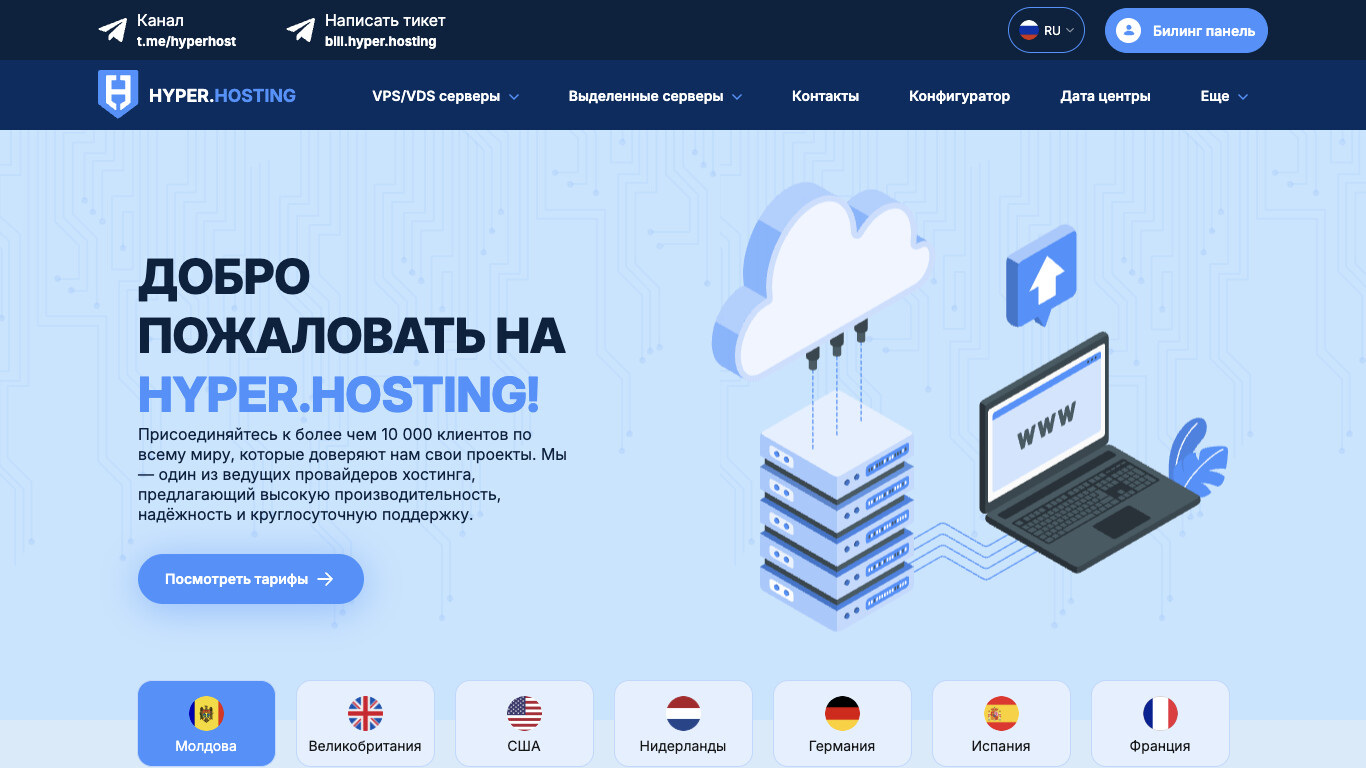This screenshot has height=768, width=1366.
Task: Open the RU language dropdown
Action: coord(1046,30)
